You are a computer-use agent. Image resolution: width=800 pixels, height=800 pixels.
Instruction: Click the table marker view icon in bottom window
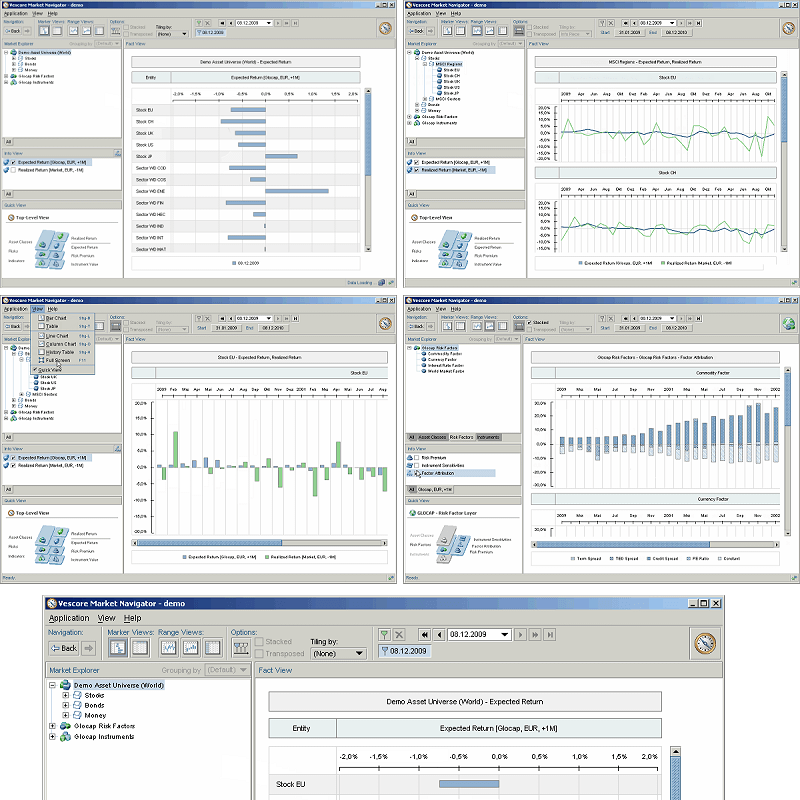[141, 648]
